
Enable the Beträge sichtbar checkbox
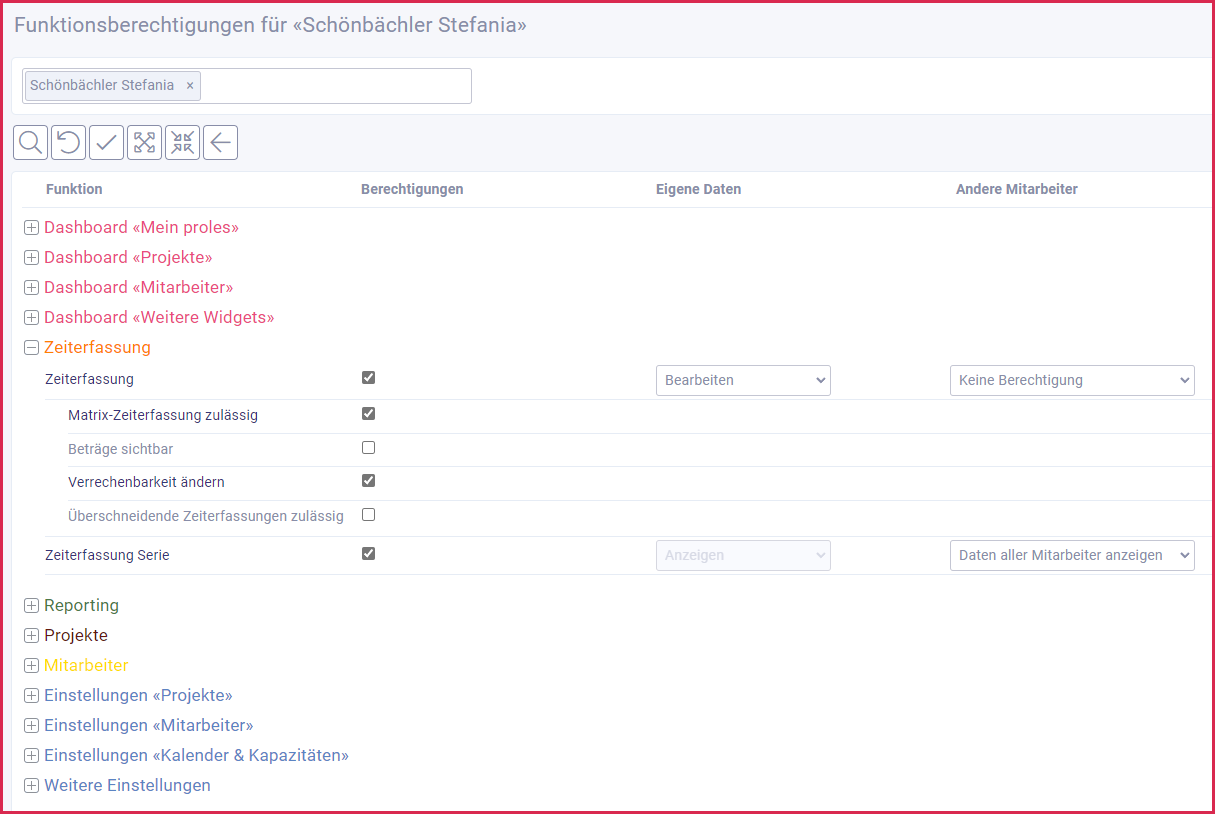tap(368, 448)
